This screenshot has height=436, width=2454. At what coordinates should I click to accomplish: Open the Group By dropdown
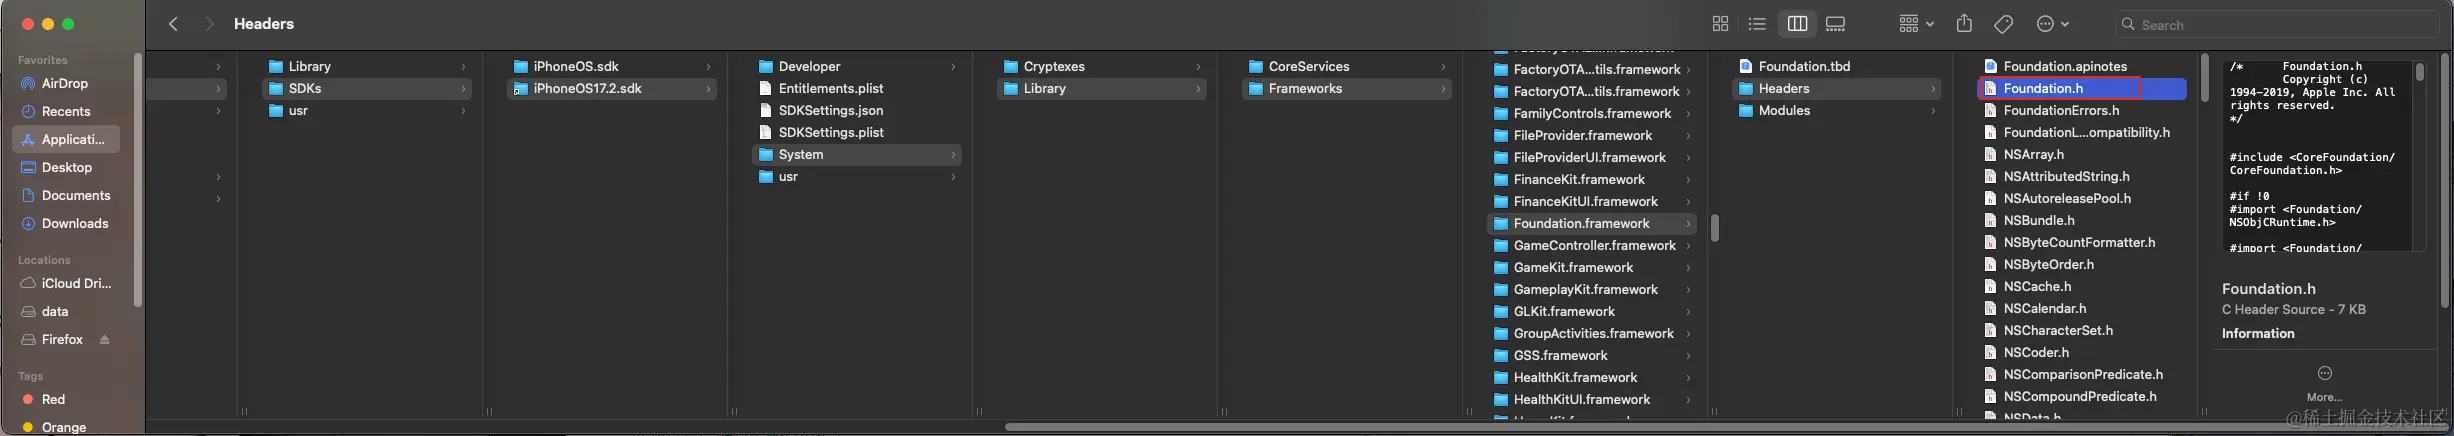1916,24
